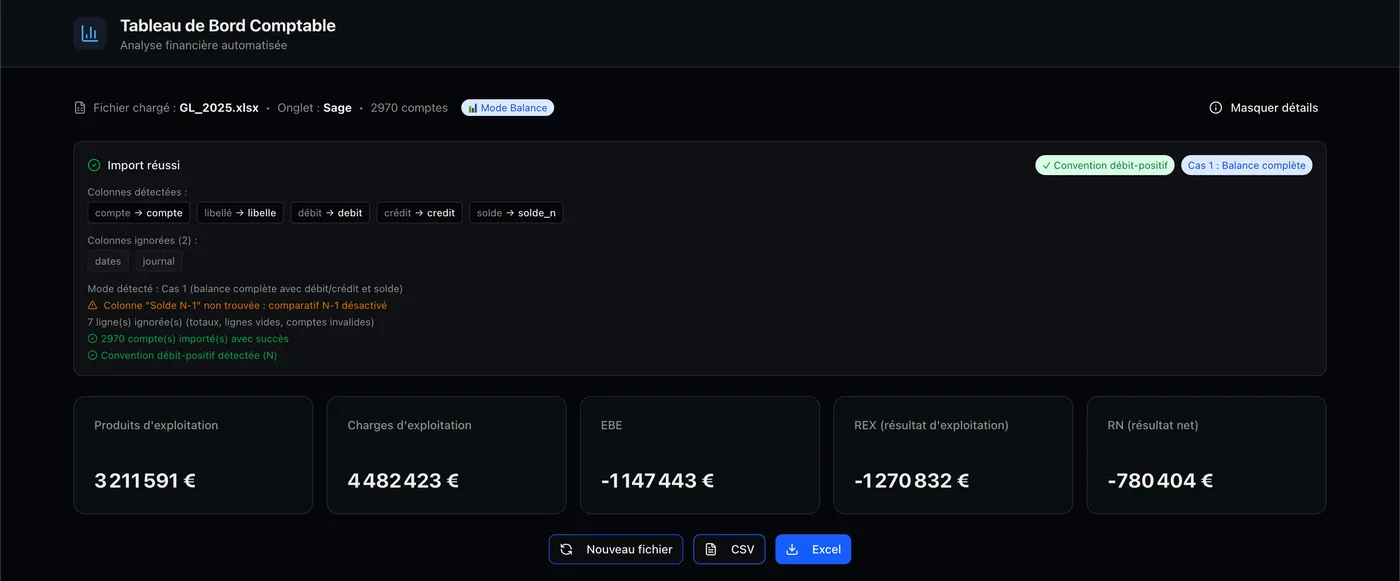Click the value '-780 404 €'
This screenshot has height=581, width=1400.
1161,481
